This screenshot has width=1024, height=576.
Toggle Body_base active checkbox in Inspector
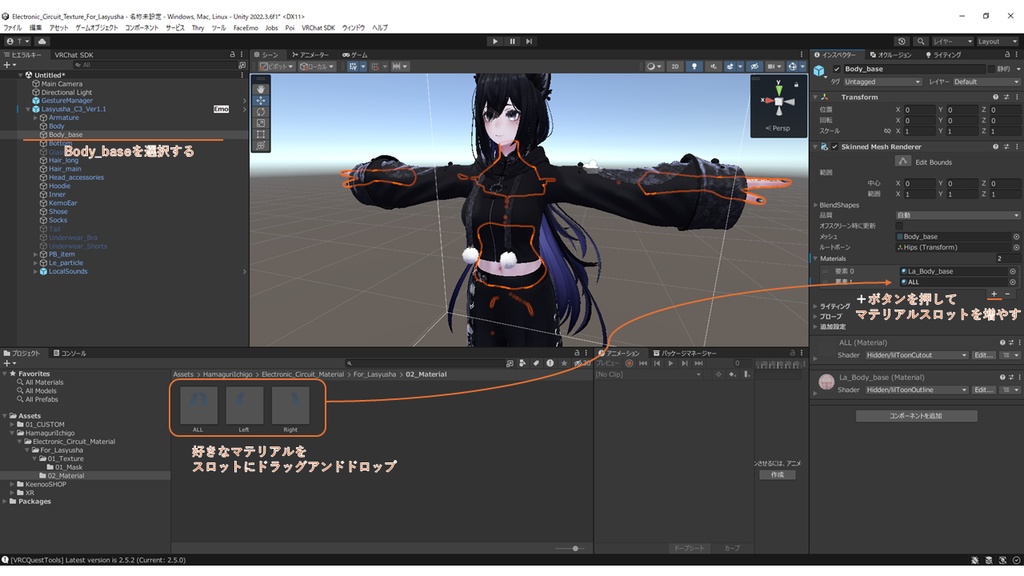[837, 69]
